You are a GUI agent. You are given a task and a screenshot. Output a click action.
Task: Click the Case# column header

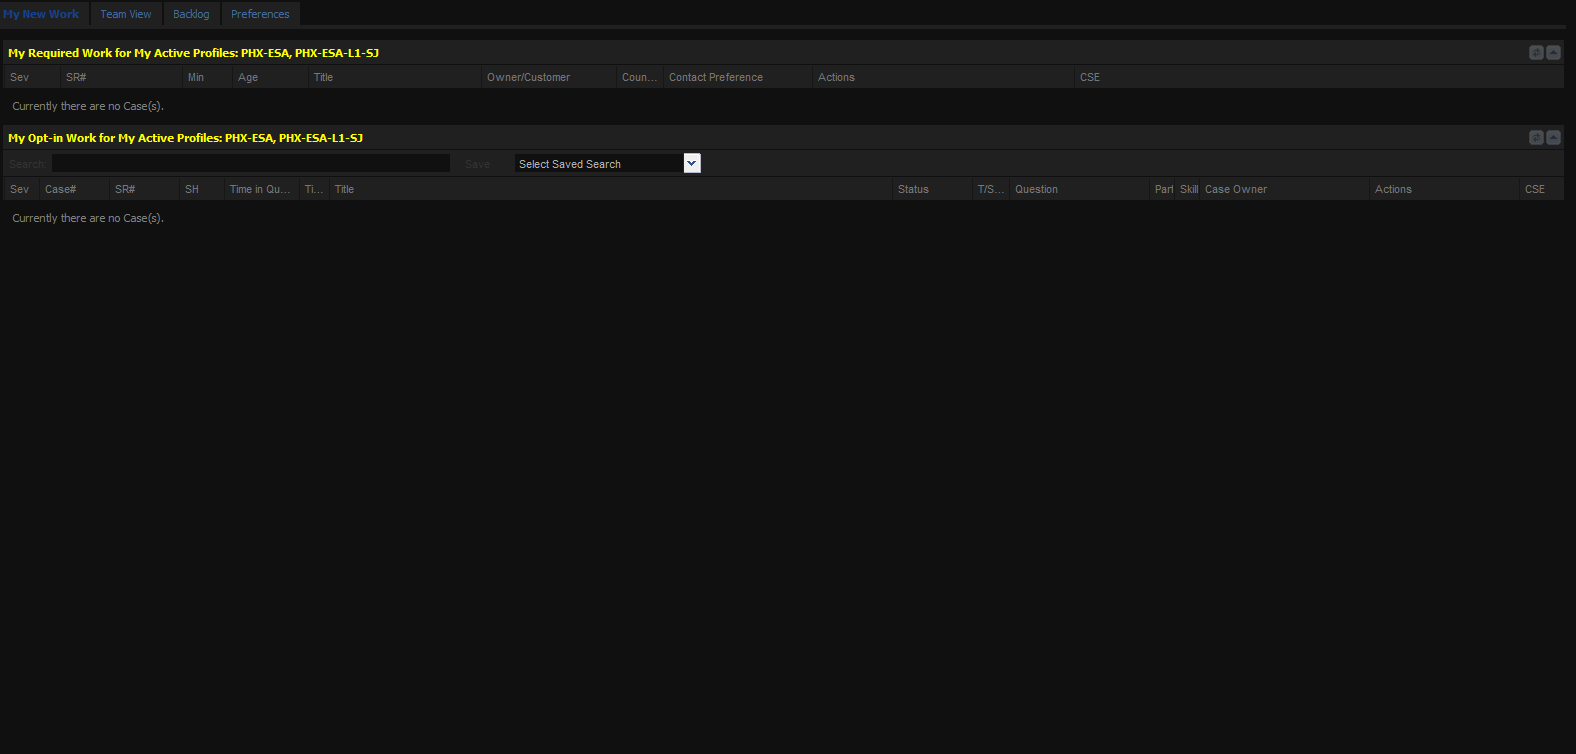coord(74,189)
